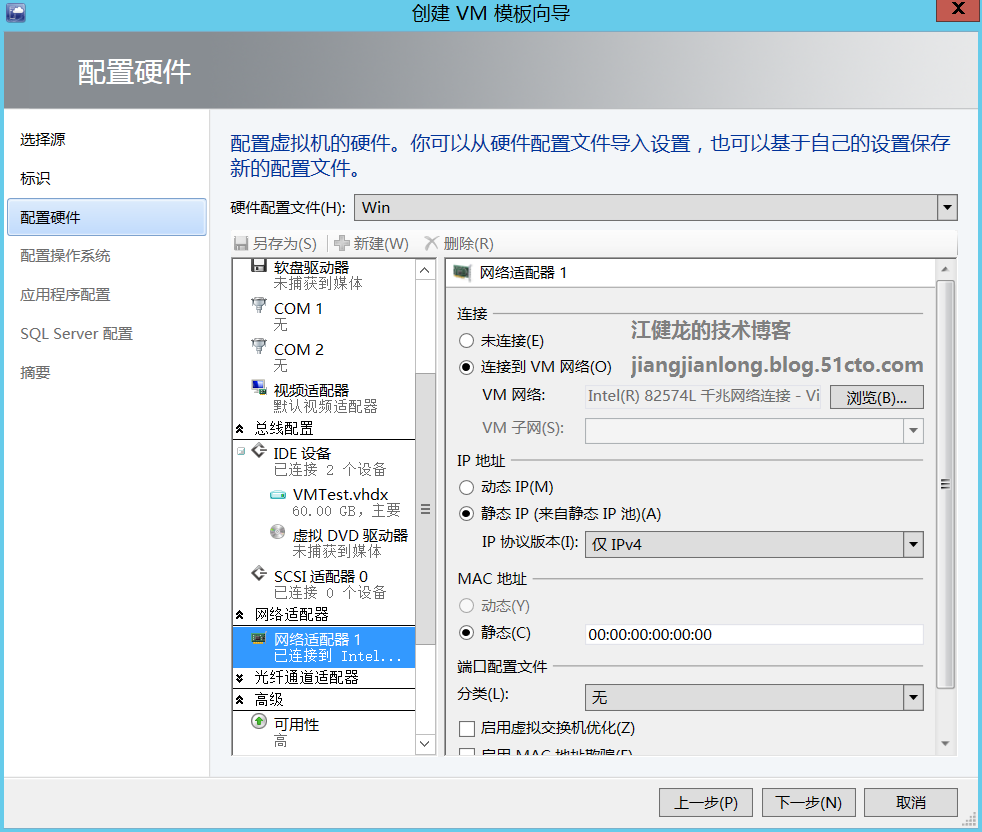Viewport: 982px width, 832px height.
Task: Click 删除(R) toolbar label
Action: point(468,244)
